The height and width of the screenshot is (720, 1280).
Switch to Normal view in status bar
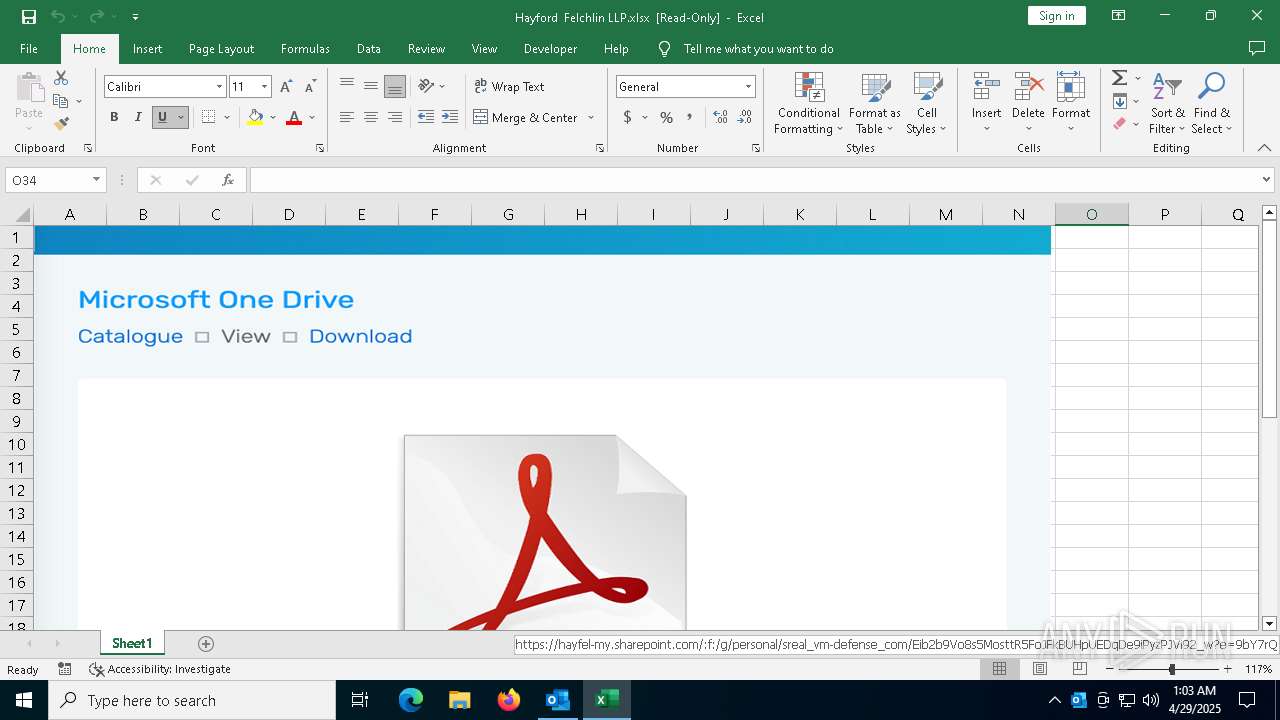click(x=999, y=669)
